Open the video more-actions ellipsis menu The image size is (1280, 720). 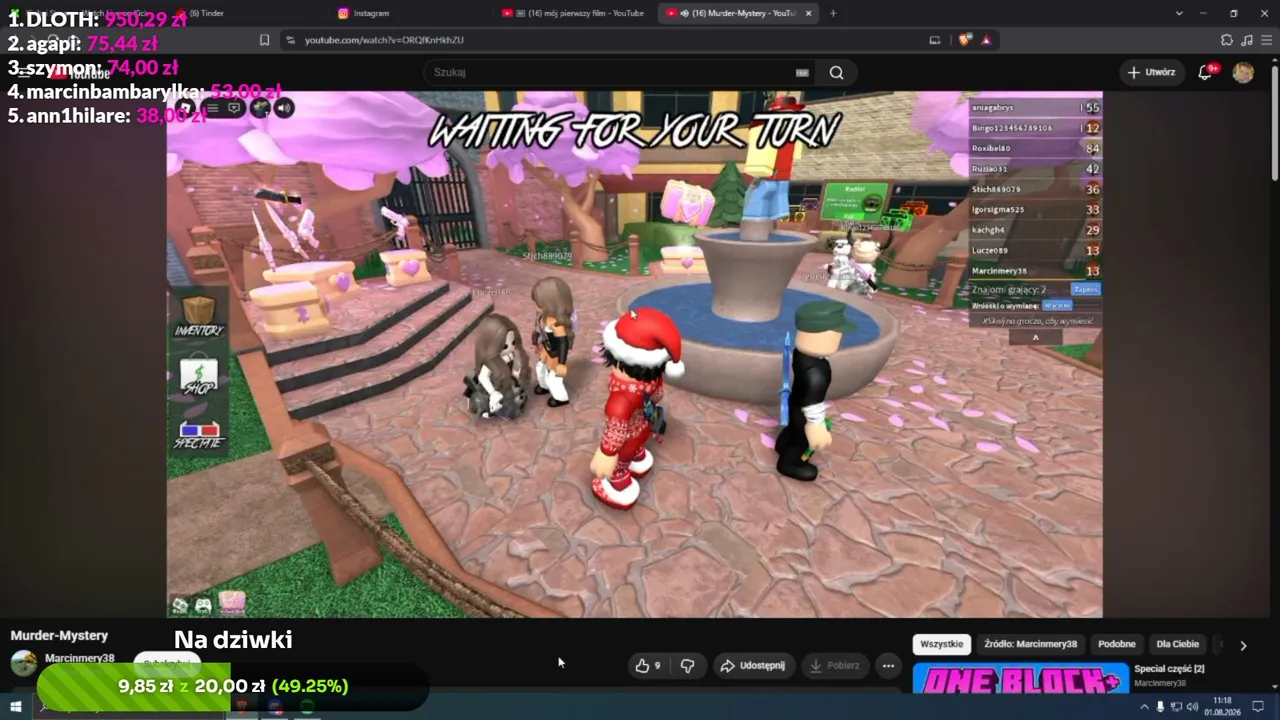(x=888, y=666)
